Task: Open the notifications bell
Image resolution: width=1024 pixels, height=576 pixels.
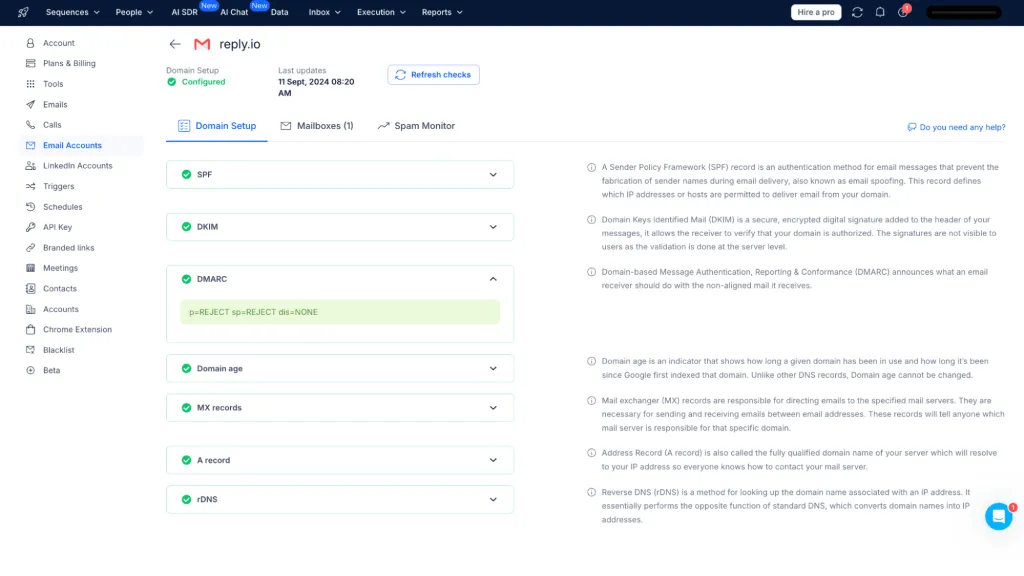Action: [x=880, y=12]
